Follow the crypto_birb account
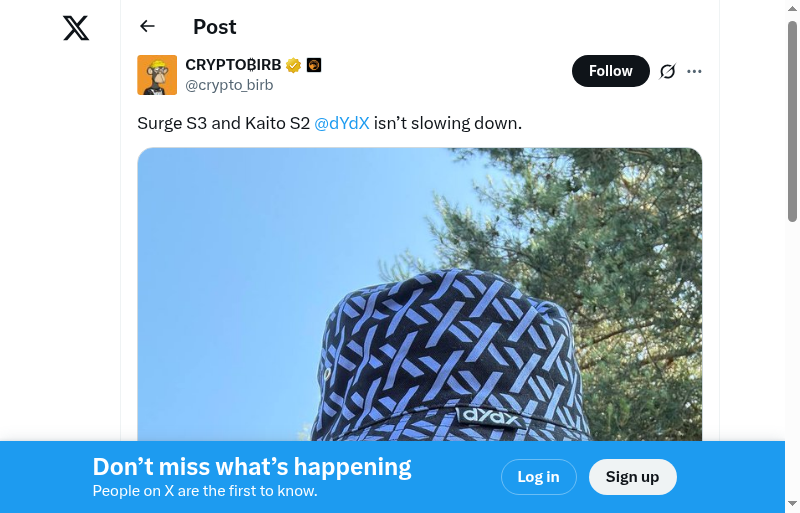The image size is (800, 513). 610,71
